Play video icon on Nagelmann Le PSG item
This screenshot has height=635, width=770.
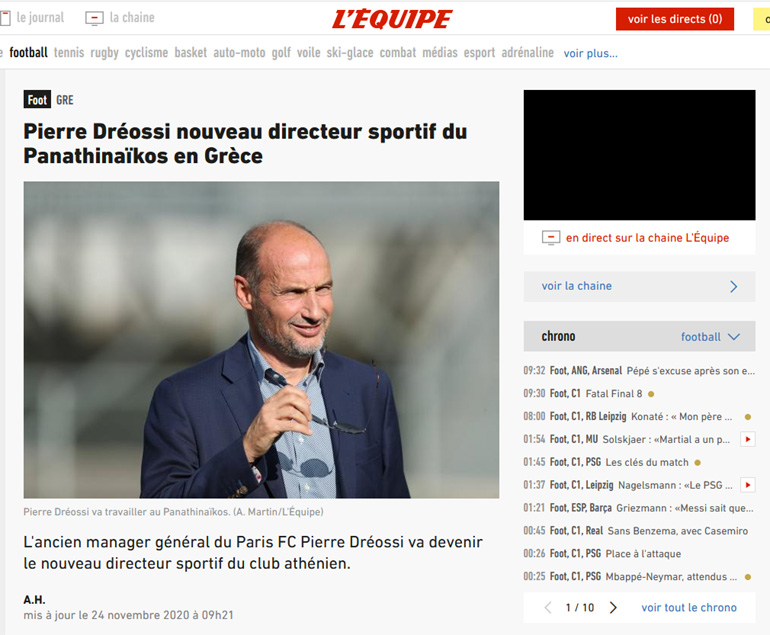[x=747, y=485]
